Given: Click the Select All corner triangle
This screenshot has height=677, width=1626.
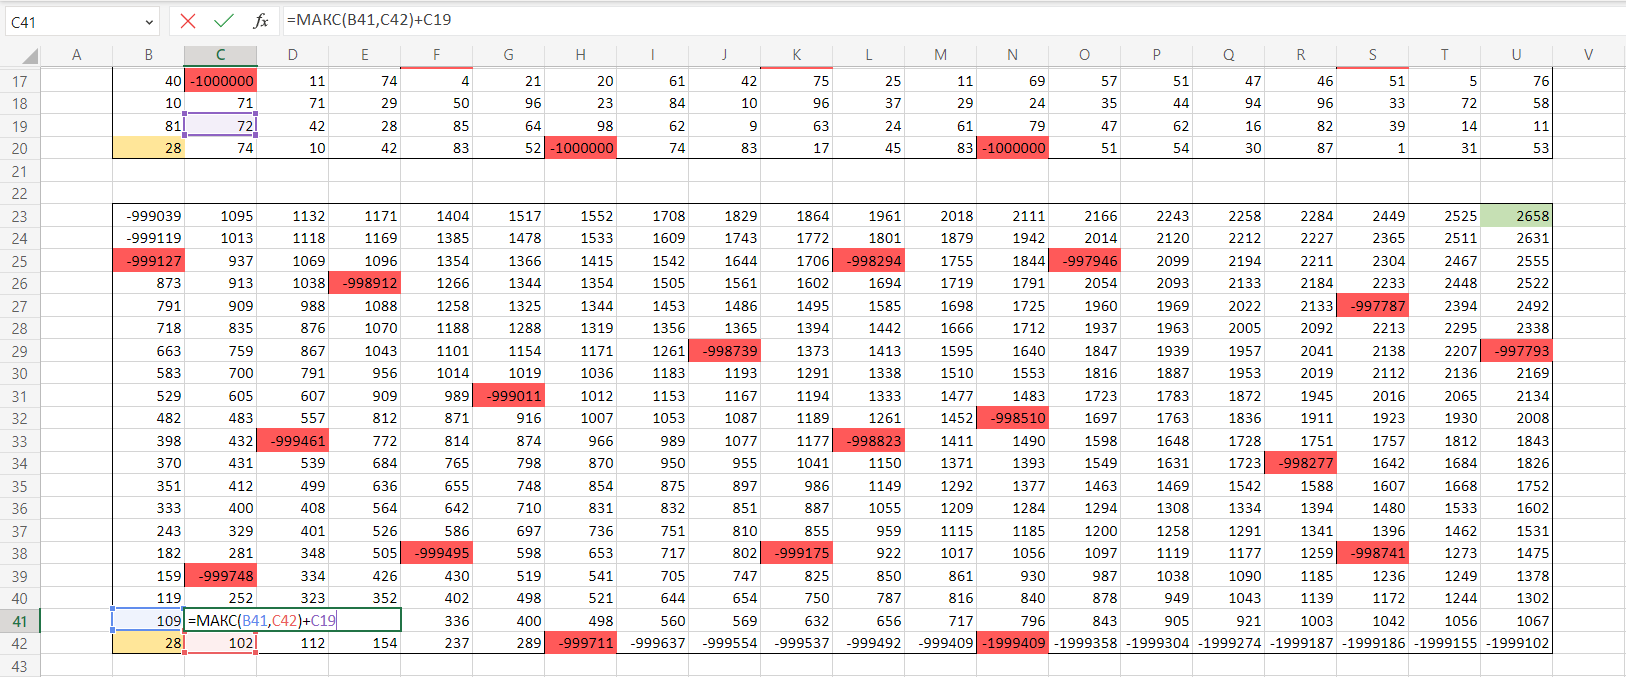Looking at the screenshot, I should tap(28, 55).
